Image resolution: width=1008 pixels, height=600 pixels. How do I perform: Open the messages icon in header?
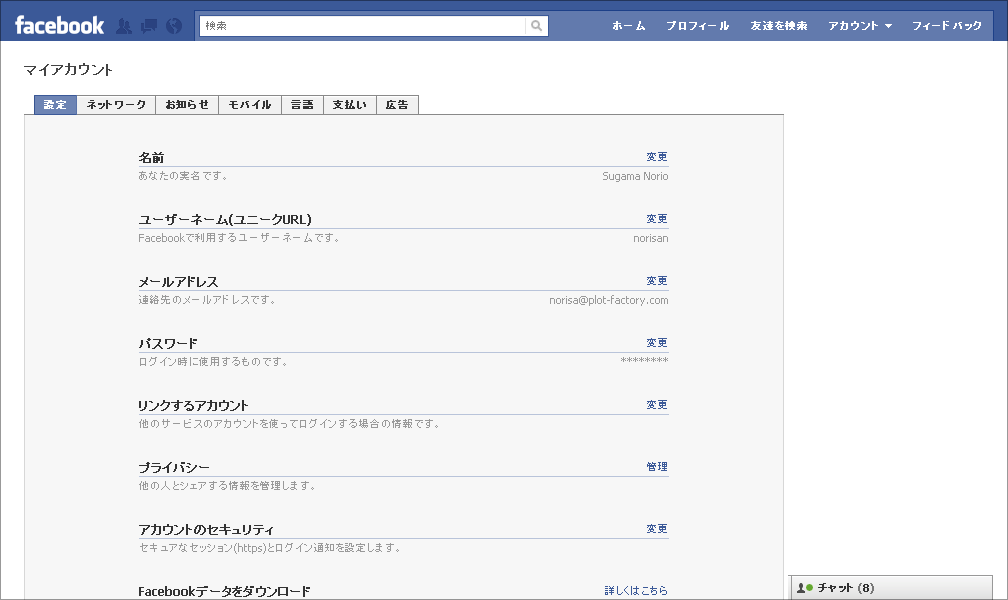coord(149,26)
